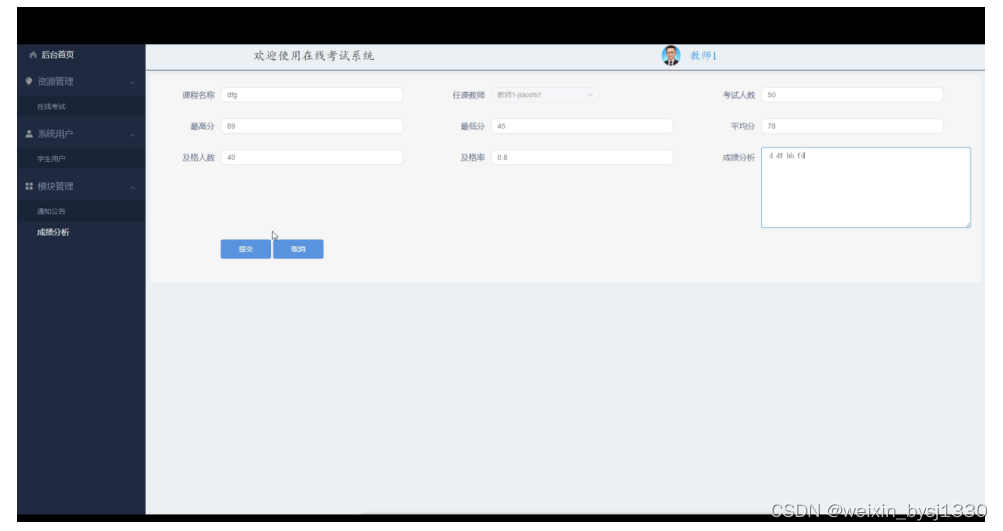Click inside the 成绩分析 text area
Image resolution: width=1003 pixels, height=531 pixels.
coord(865,187)
